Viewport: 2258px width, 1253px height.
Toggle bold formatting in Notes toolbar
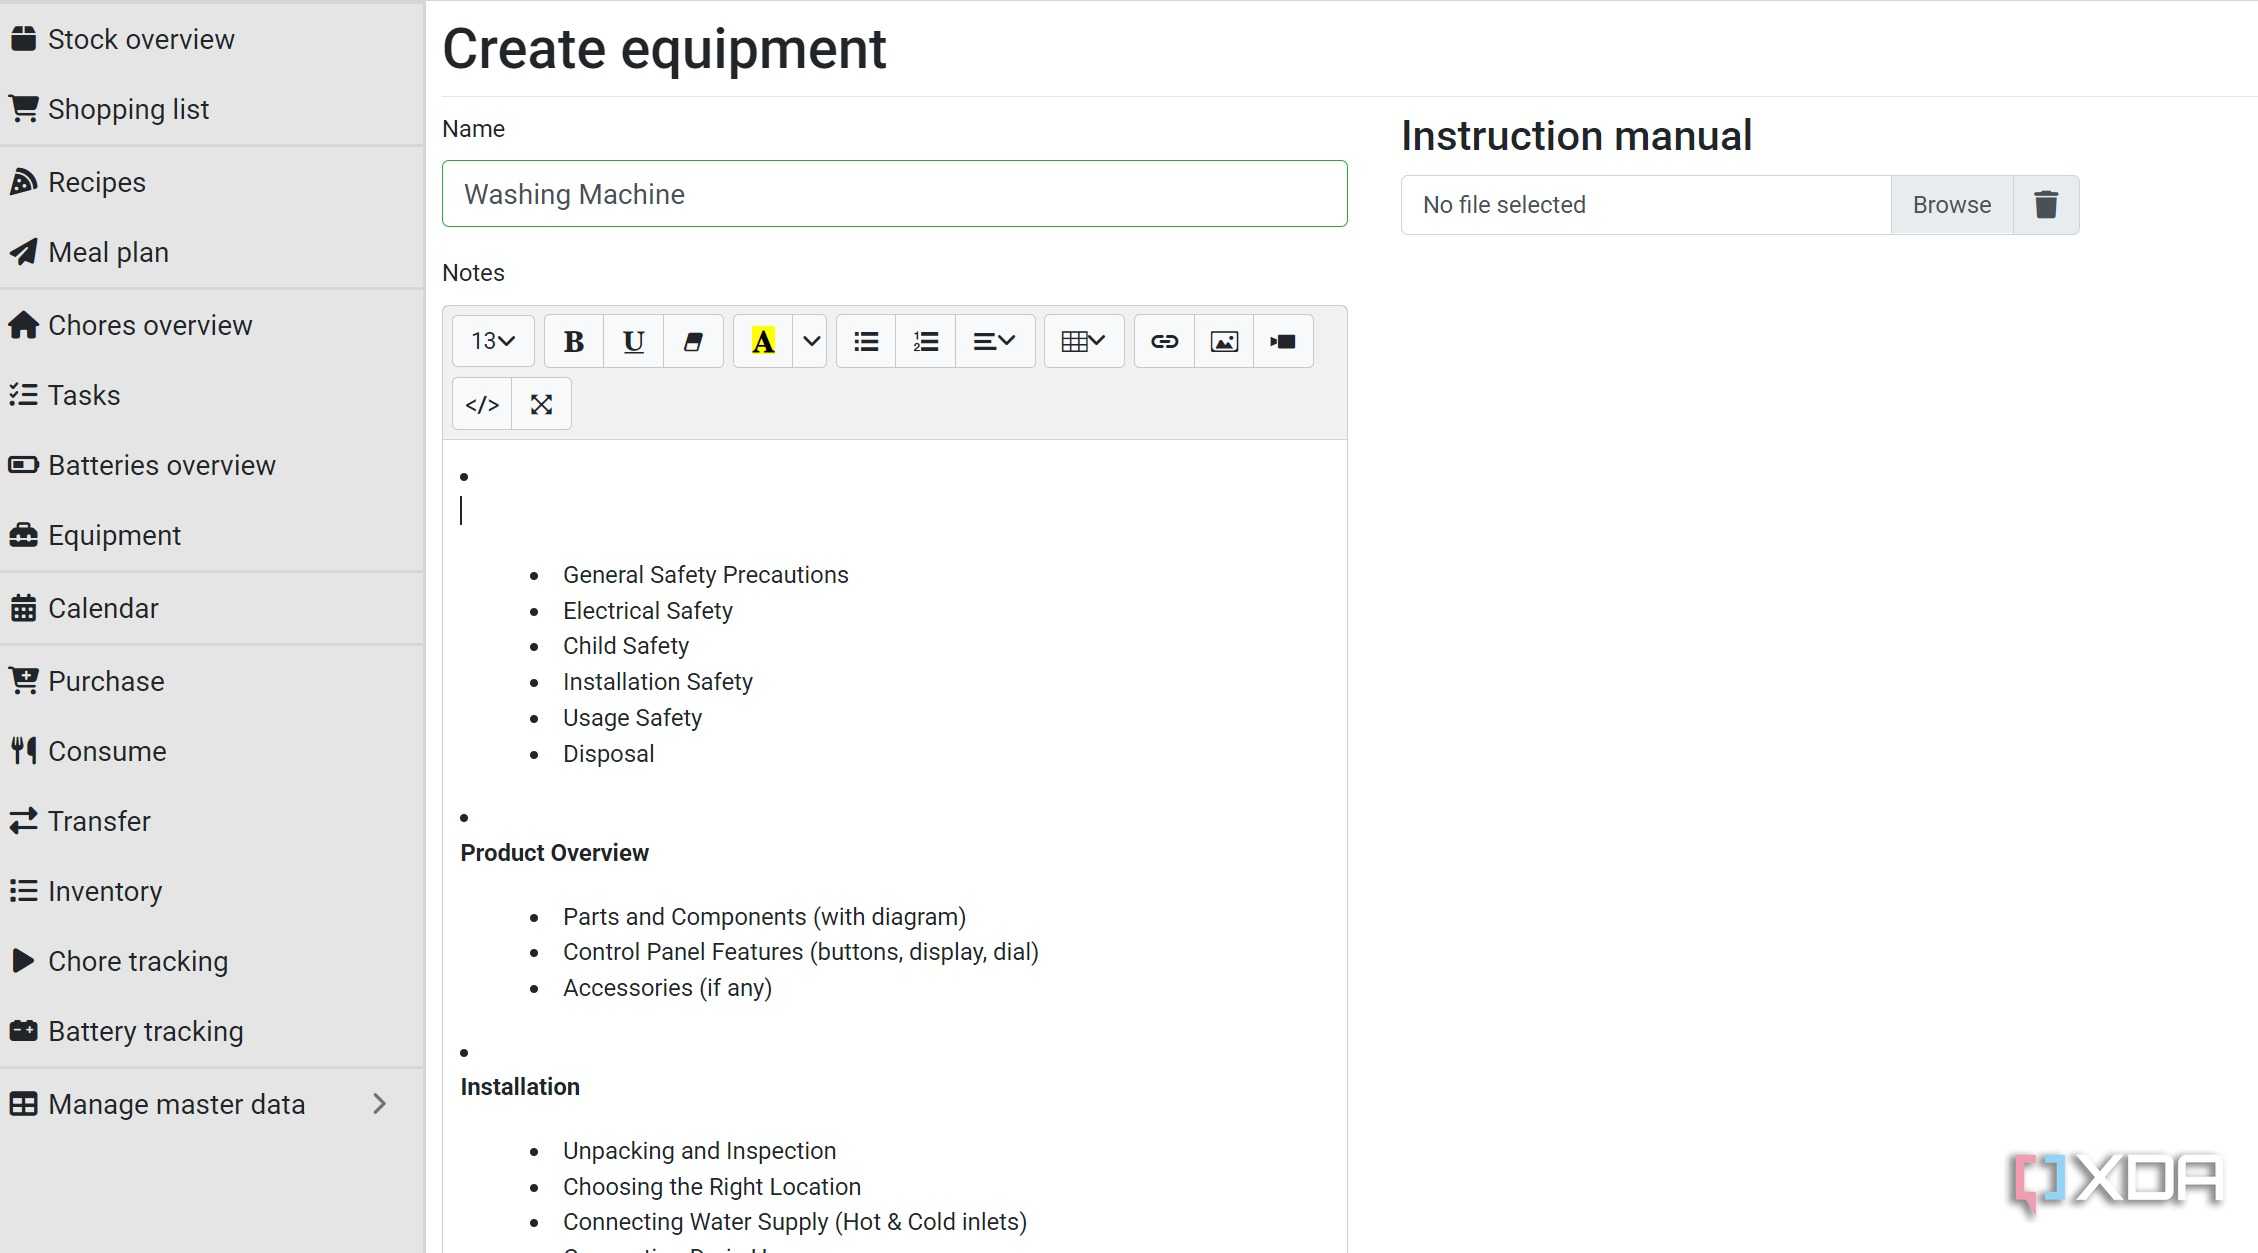click(573, 342)
